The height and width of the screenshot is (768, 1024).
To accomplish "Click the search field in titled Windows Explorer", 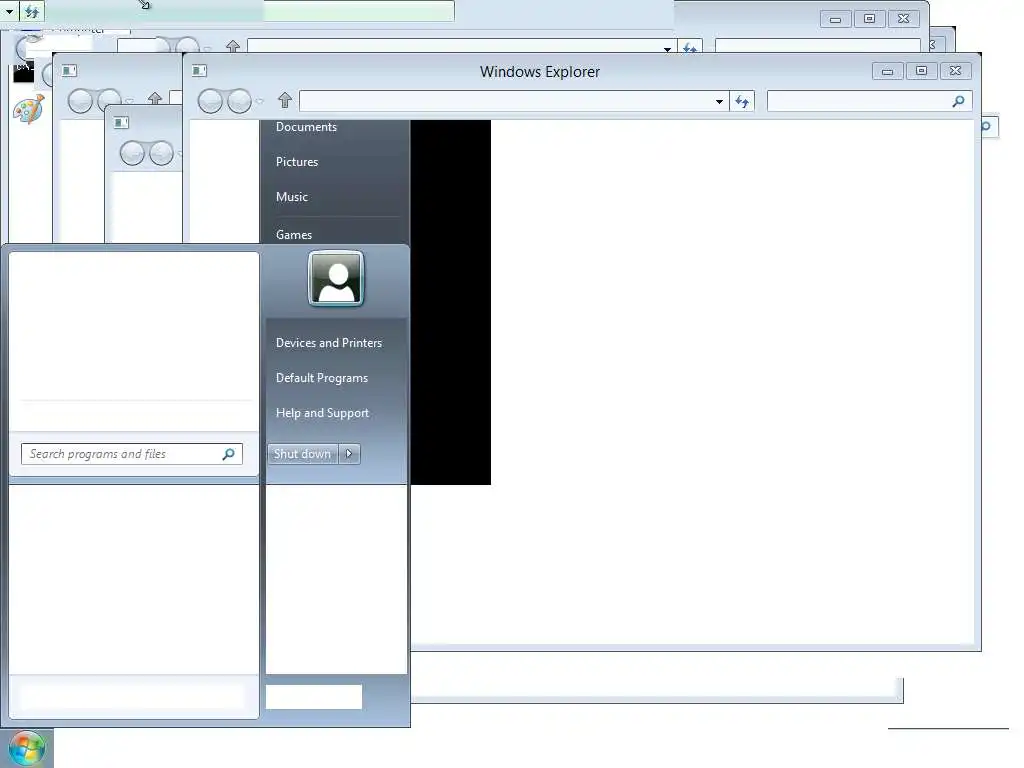I will [x=869, y=101].
